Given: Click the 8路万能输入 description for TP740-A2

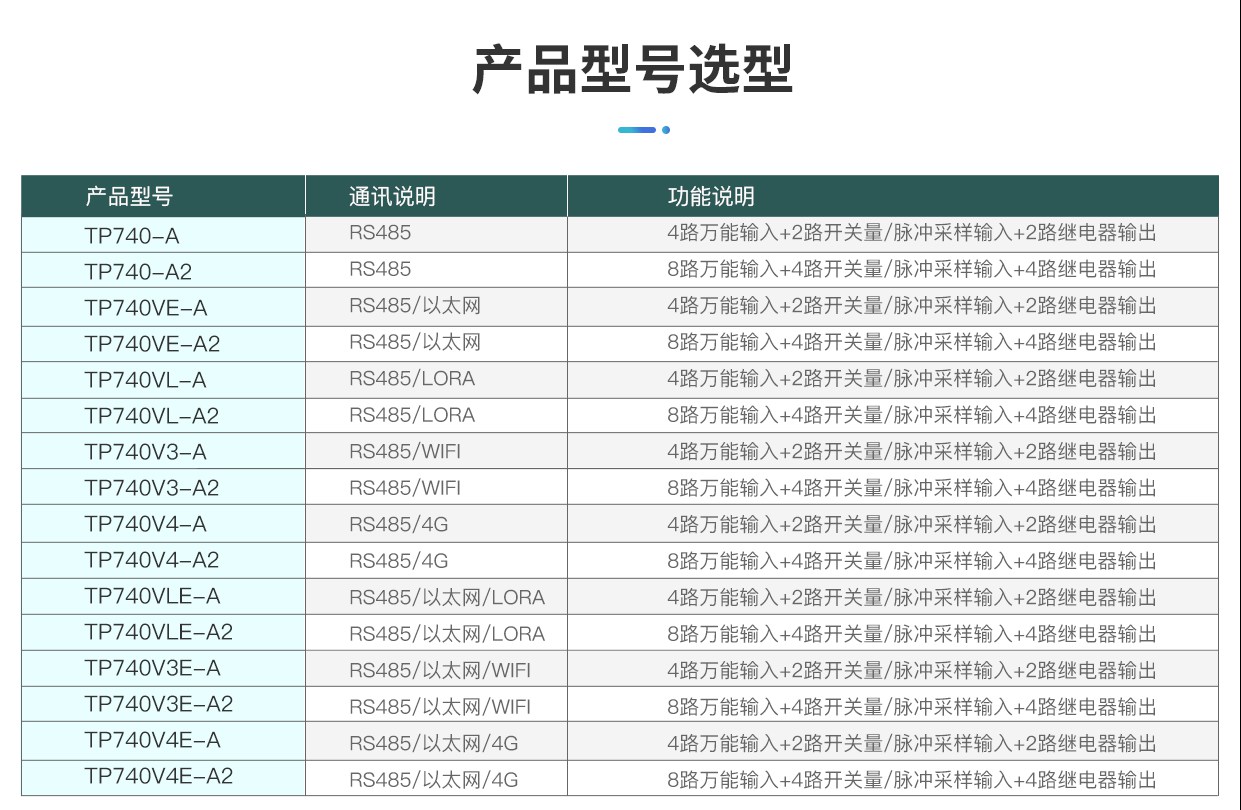Looking at the screenshot, I should (912, 269).
